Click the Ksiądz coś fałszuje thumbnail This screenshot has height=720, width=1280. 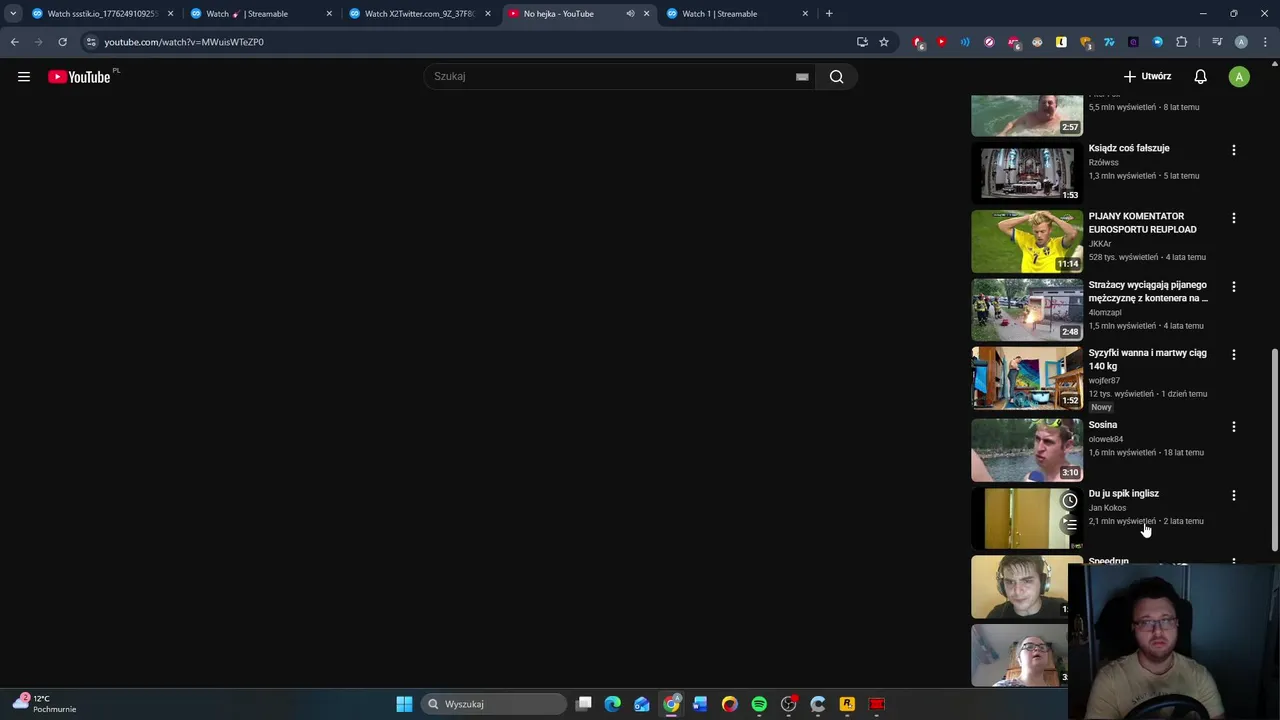tap(1027, 173)
